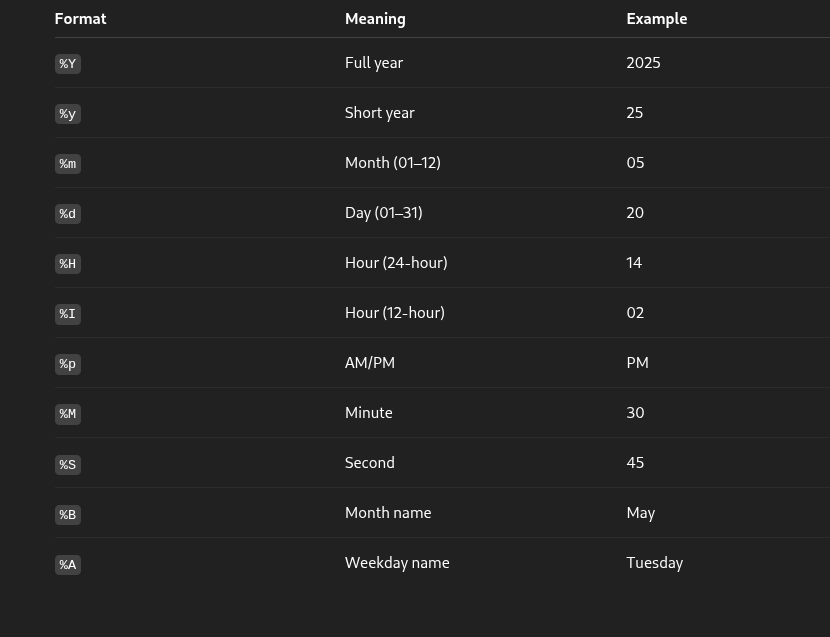
Task: Select the %A code badge
Action: [68, 564]
